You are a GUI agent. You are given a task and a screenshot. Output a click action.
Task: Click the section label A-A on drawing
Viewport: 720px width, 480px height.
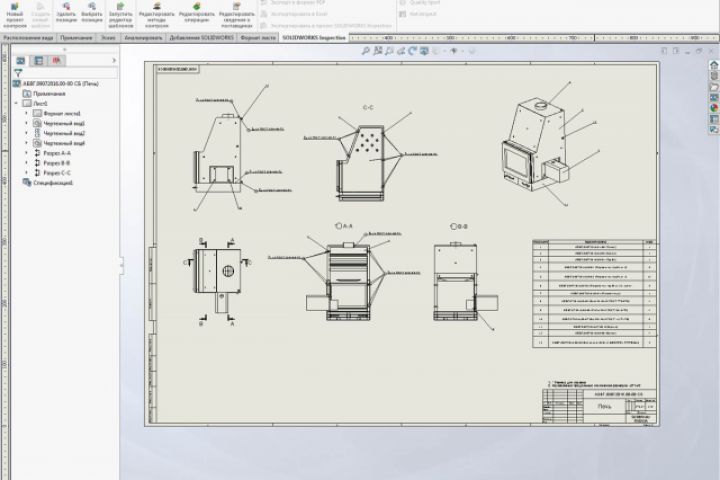click(347, 226)
